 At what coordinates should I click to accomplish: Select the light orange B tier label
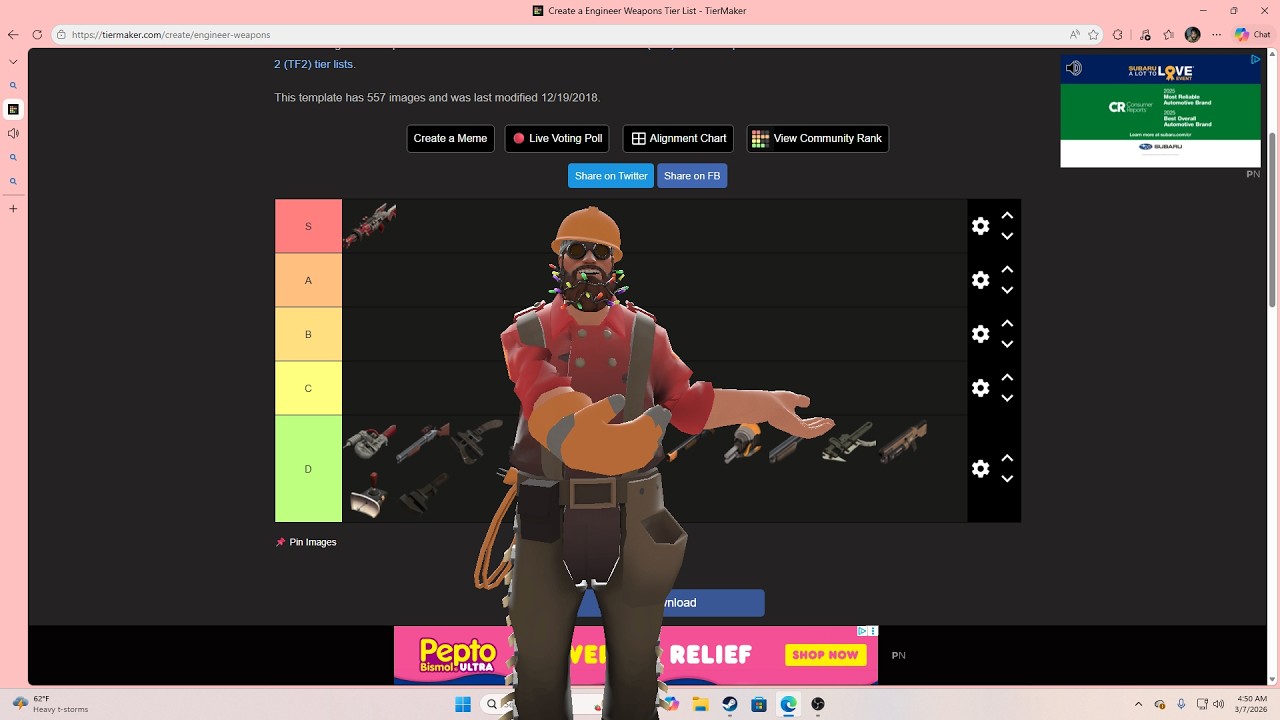[x=308, y=334]
